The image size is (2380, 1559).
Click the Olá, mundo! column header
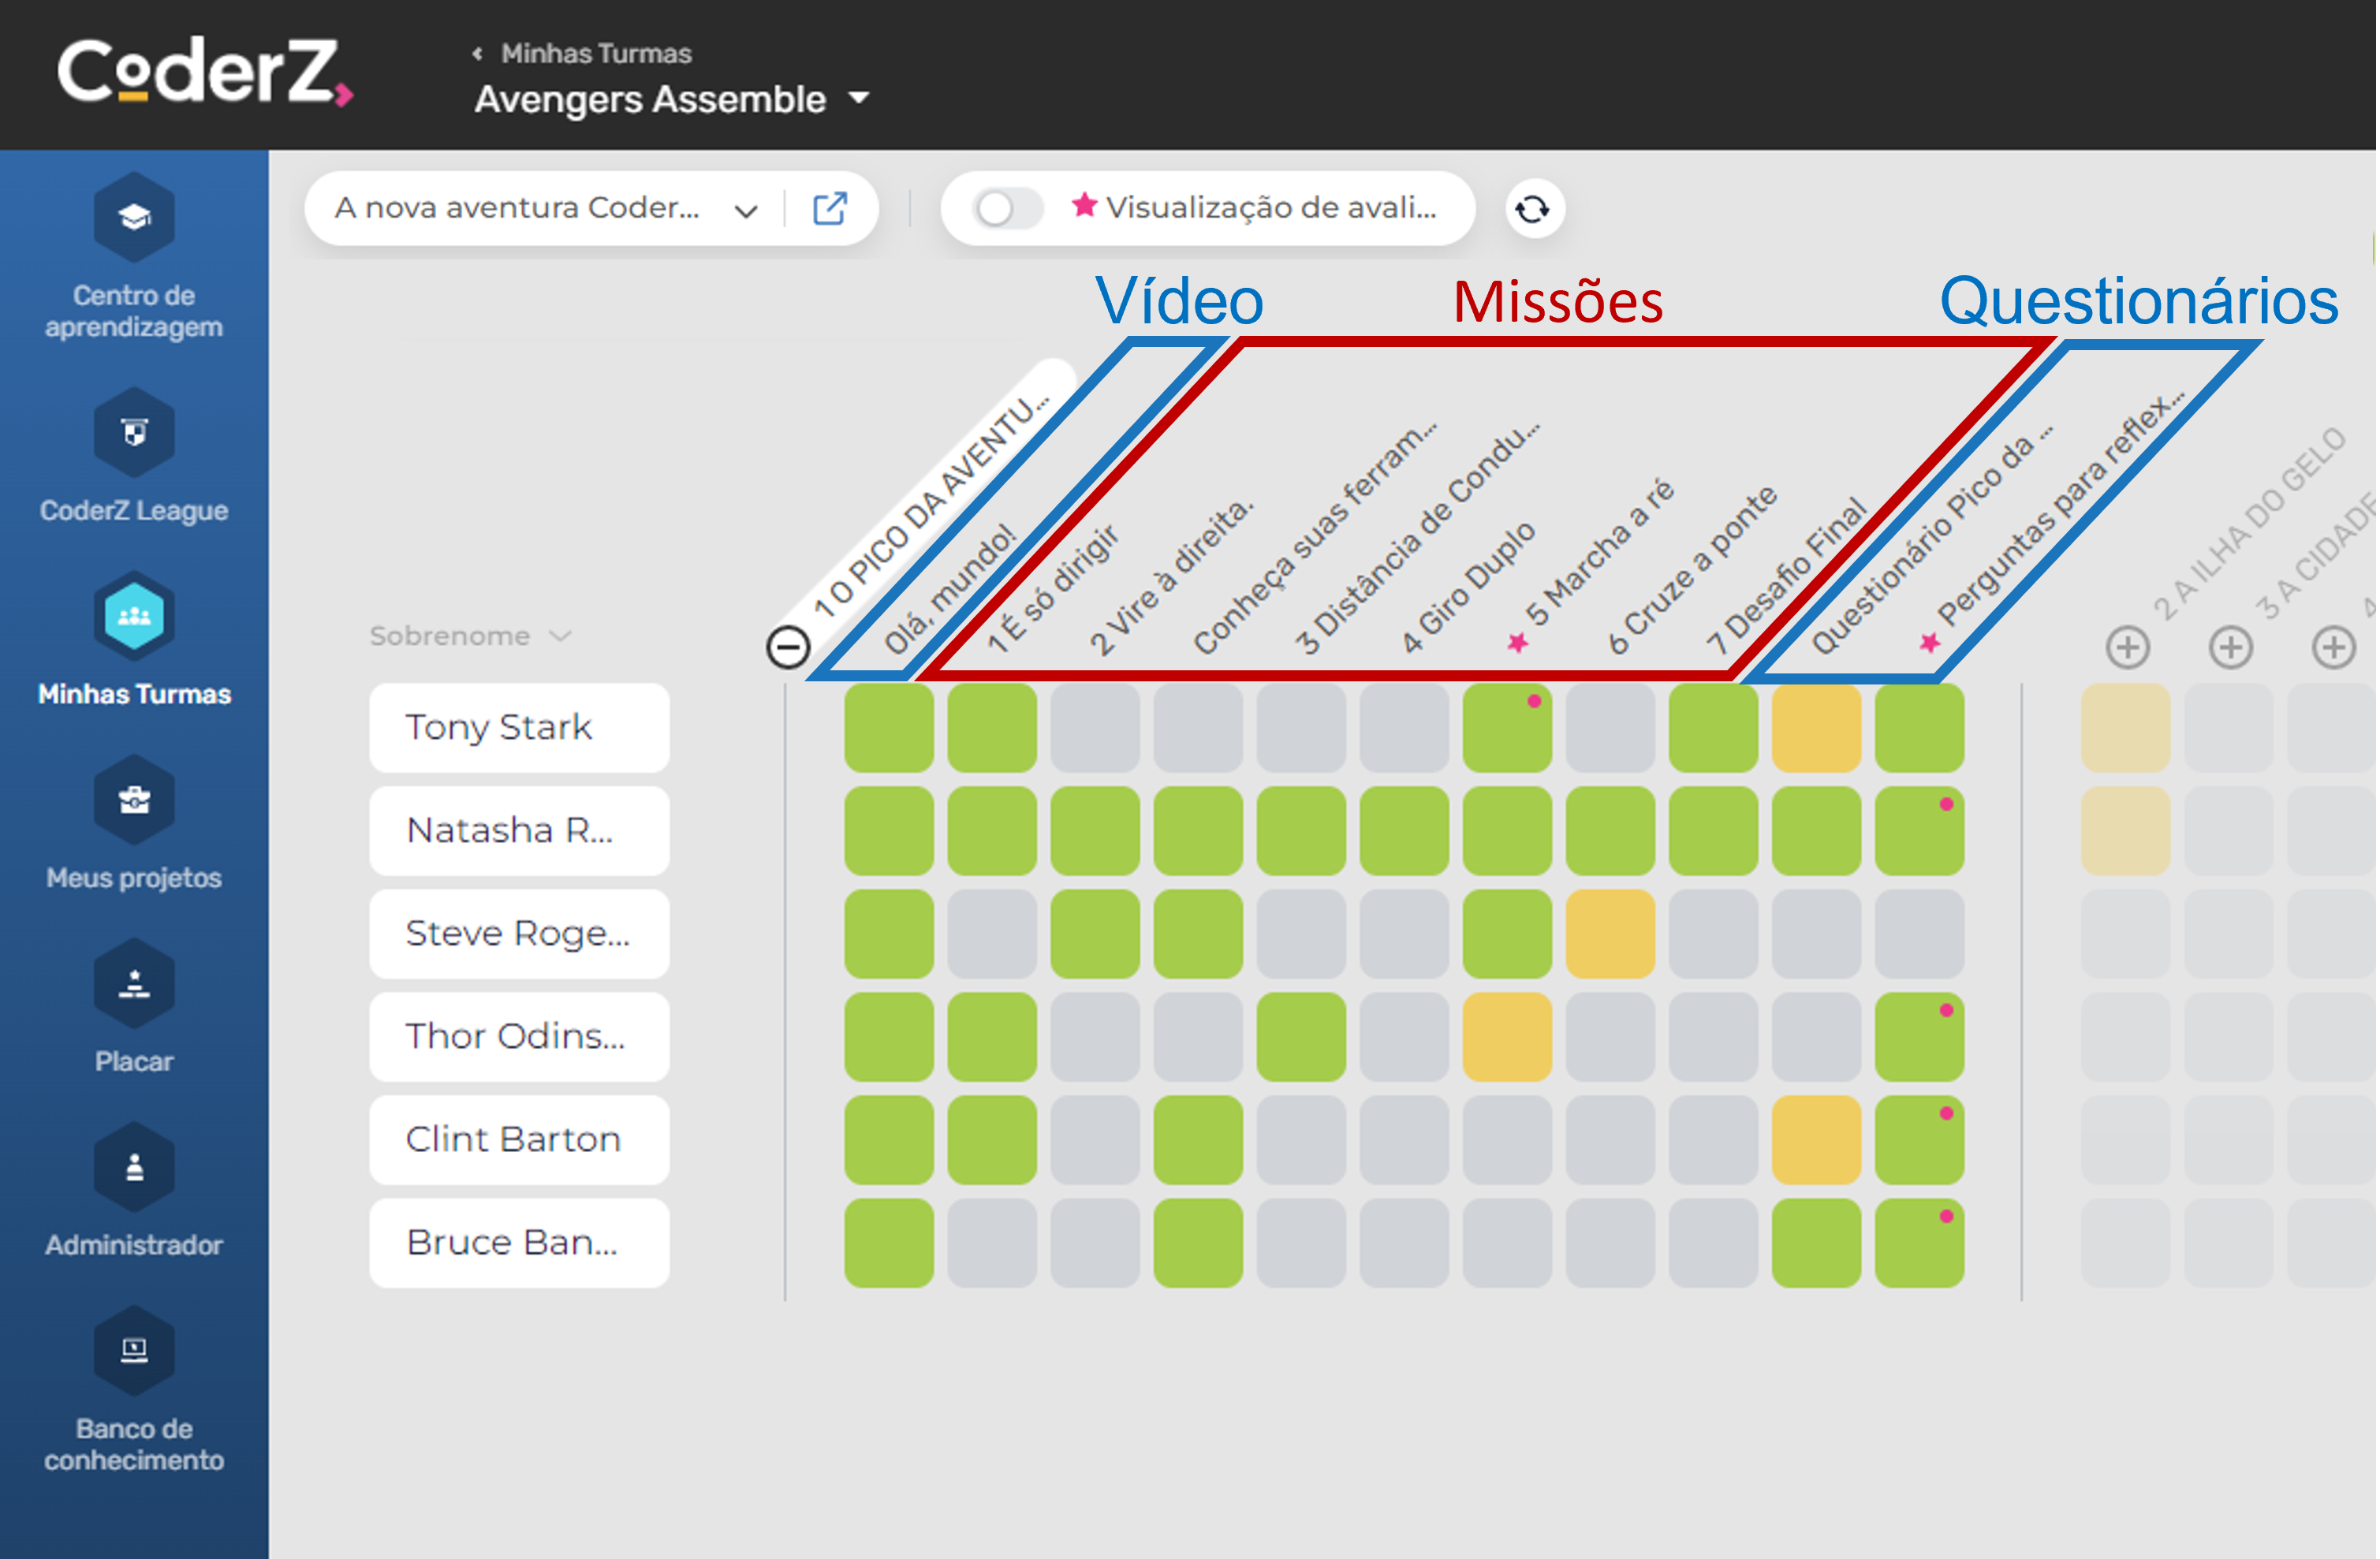point(950,588)
